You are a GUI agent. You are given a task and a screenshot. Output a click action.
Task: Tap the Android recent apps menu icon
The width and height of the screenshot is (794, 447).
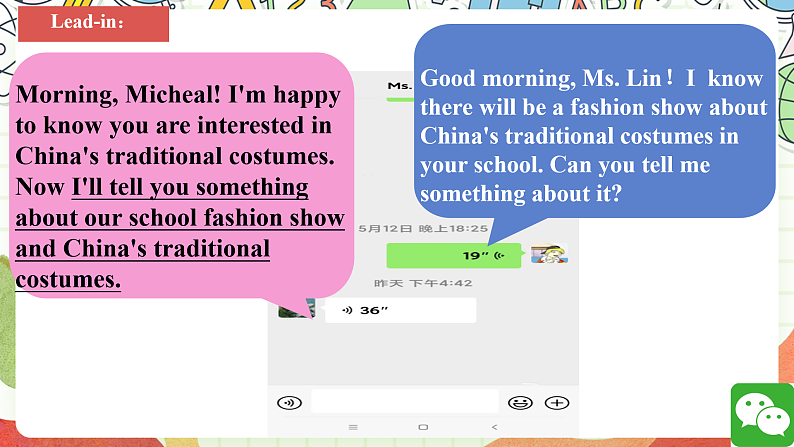(x=353, y=427)
